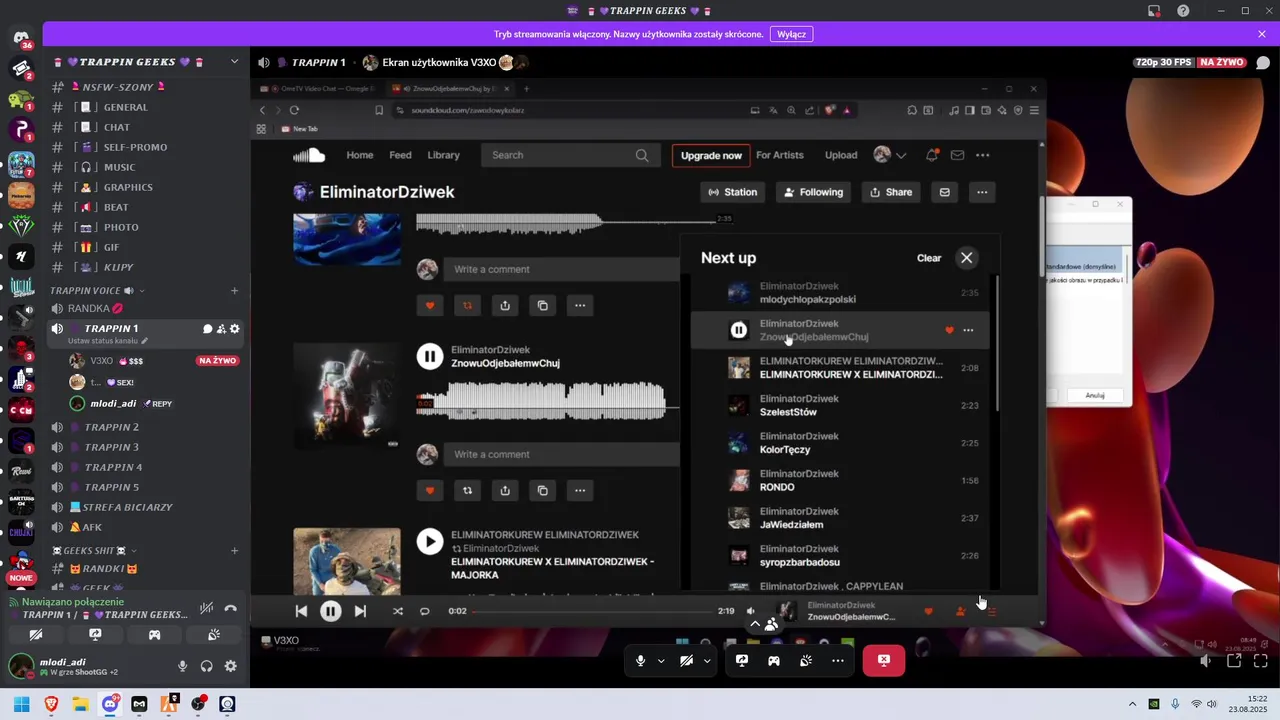Toggle repeat in the streamed SoundCloud player
The height and width of the screenshot is (720, 1280).
pos(425,611)
